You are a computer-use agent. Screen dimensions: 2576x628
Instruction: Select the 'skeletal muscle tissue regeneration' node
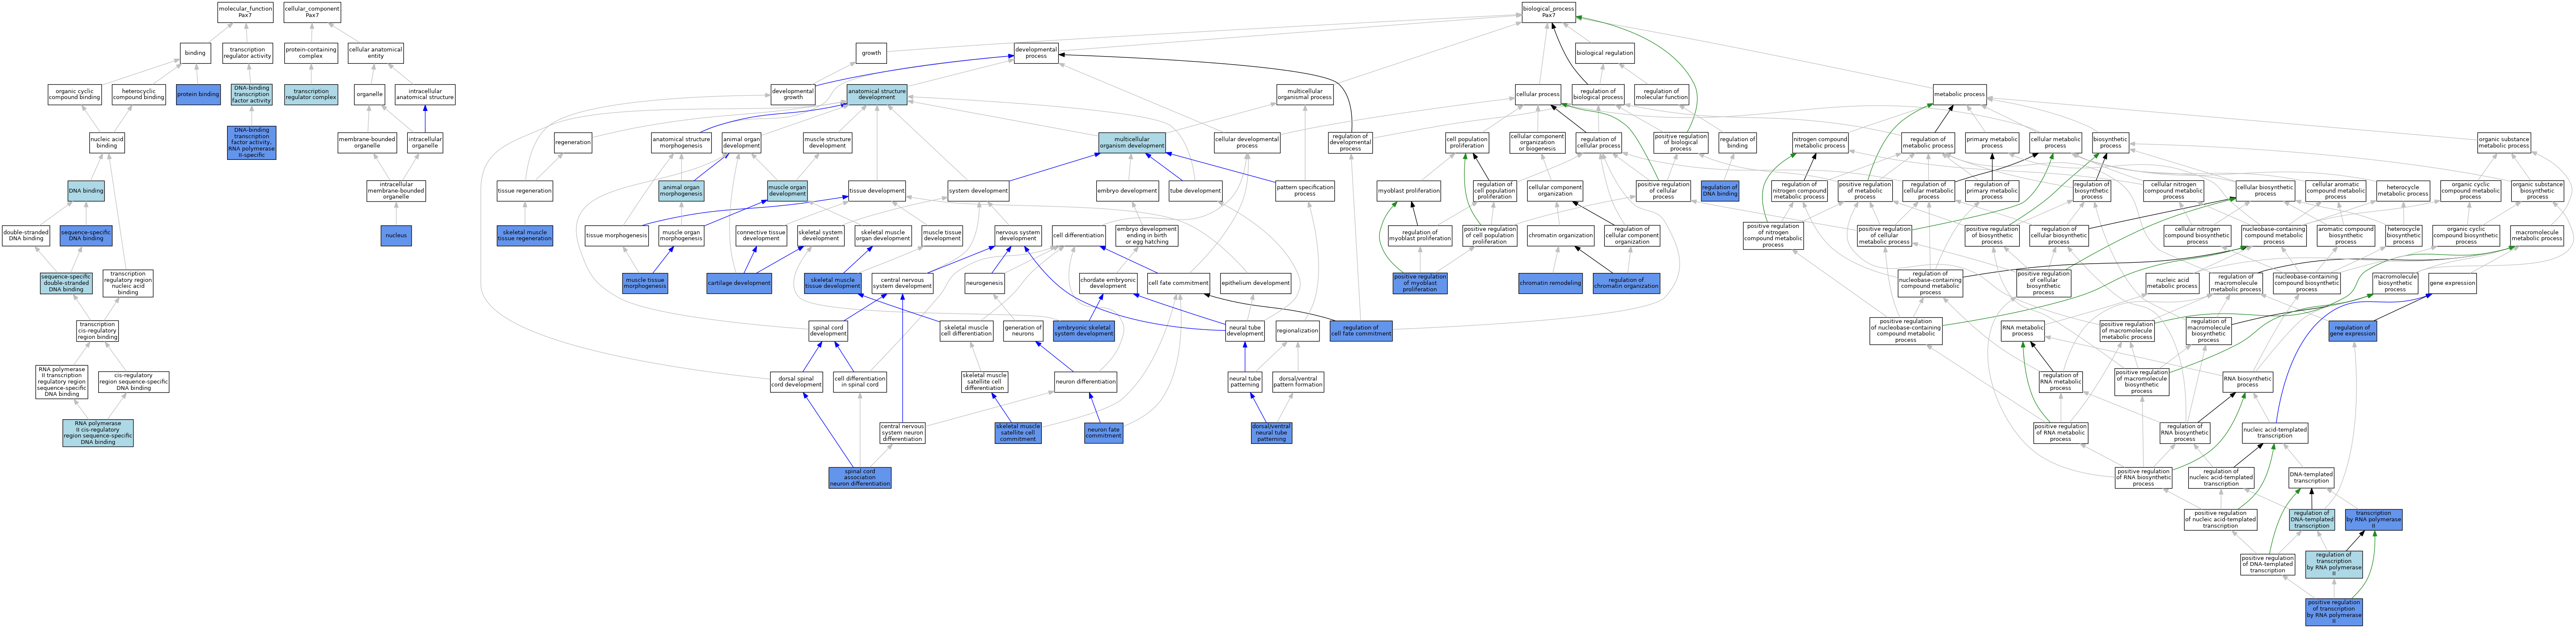point(525,236)
